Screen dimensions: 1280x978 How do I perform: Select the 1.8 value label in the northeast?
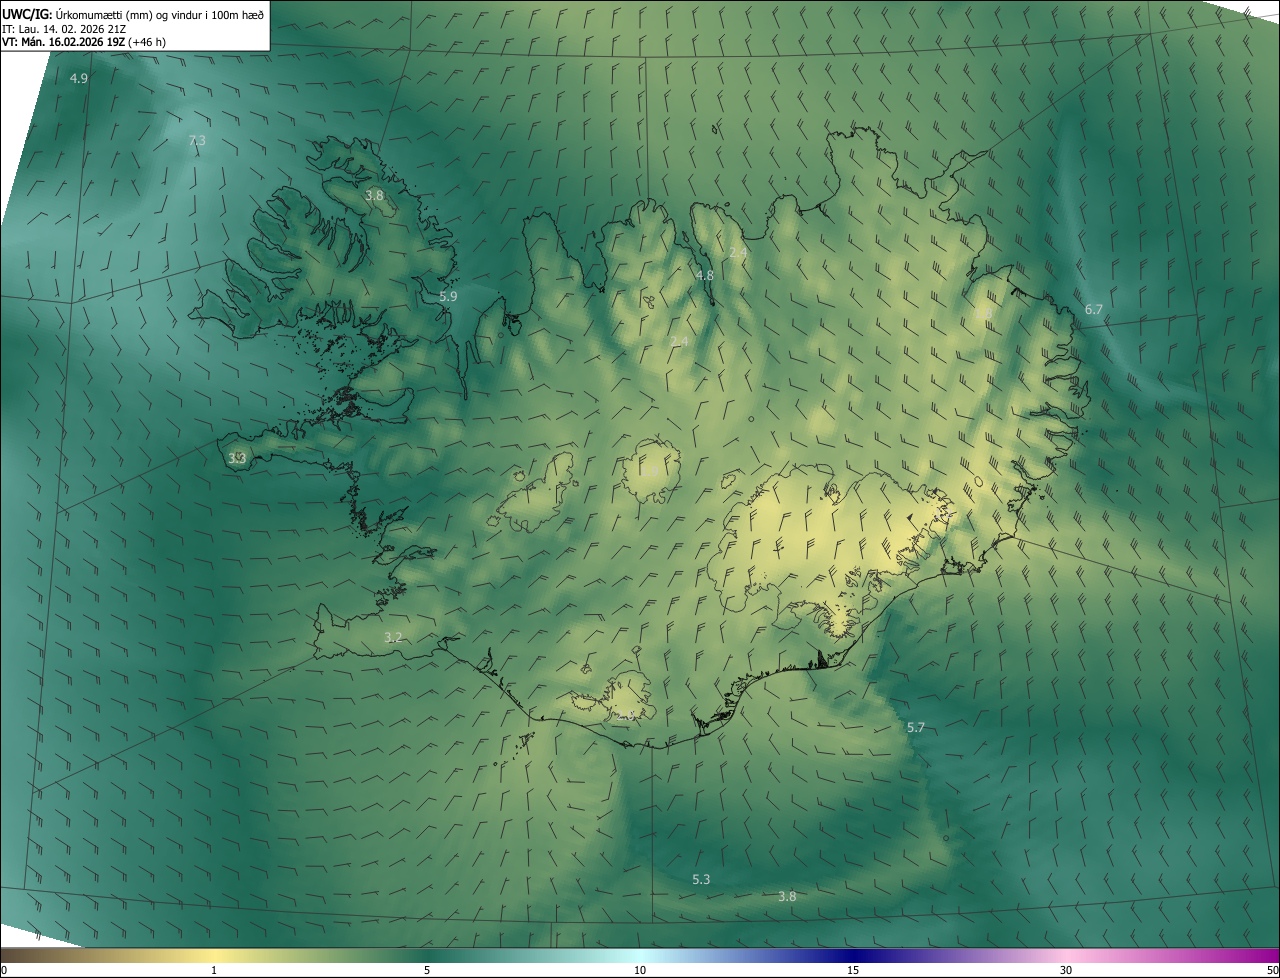click(984, 313)
